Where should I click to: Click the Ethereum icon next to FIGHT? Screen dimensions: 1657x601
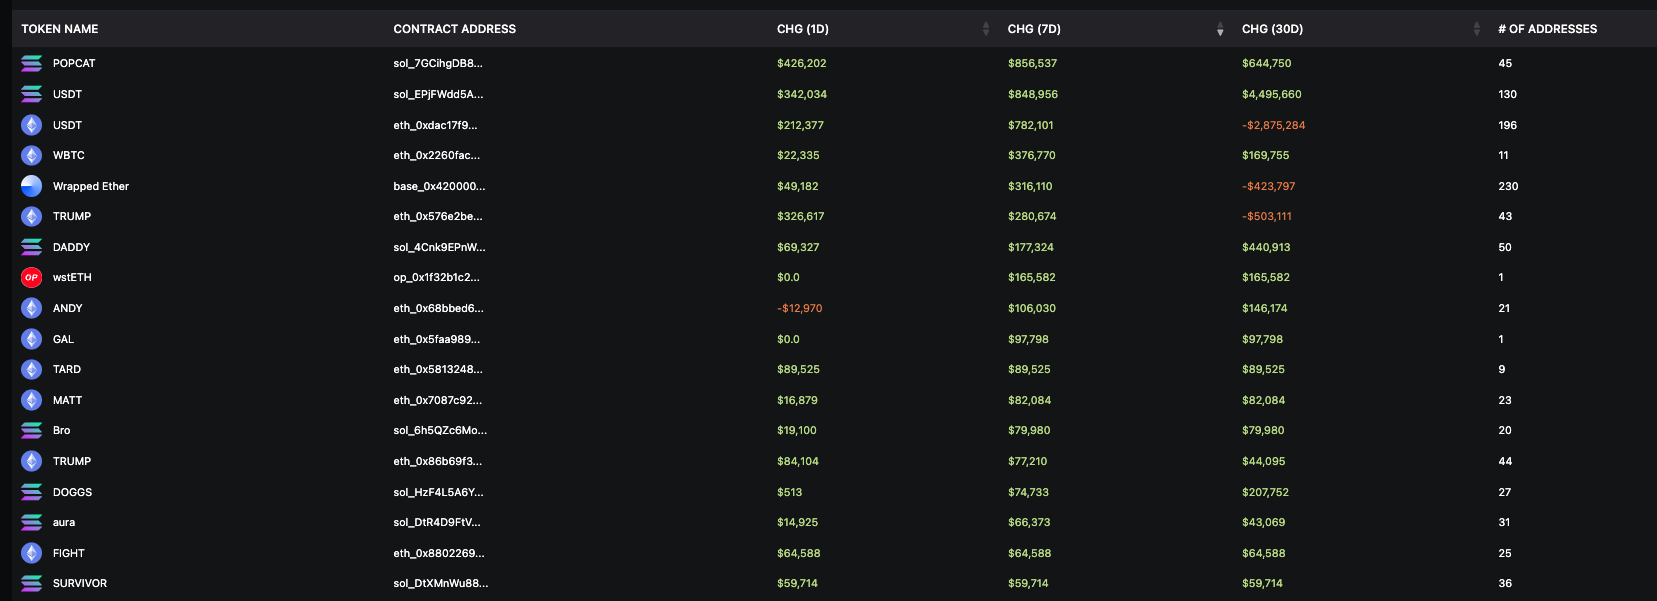tap(32, 553)
